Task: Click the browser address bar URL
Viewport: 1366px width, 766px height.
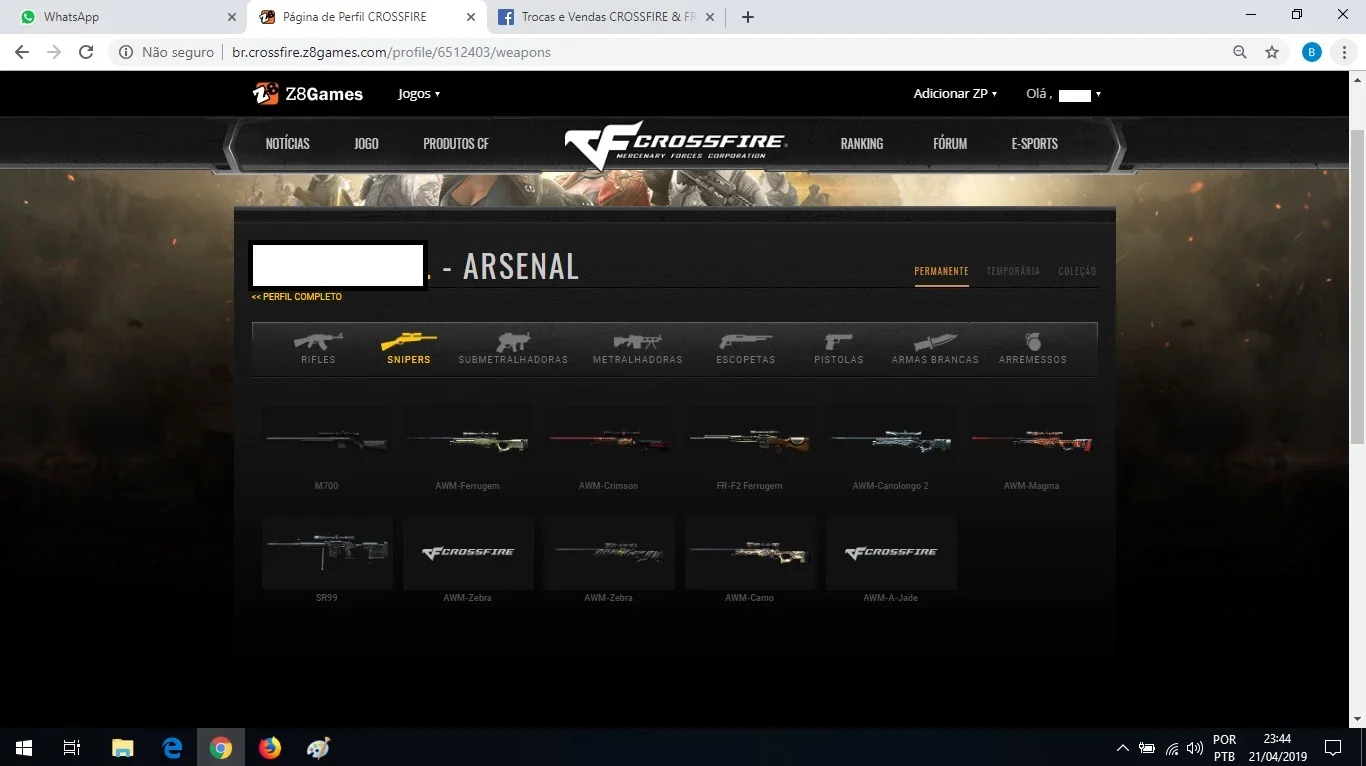Action: (x=391, y=52)
